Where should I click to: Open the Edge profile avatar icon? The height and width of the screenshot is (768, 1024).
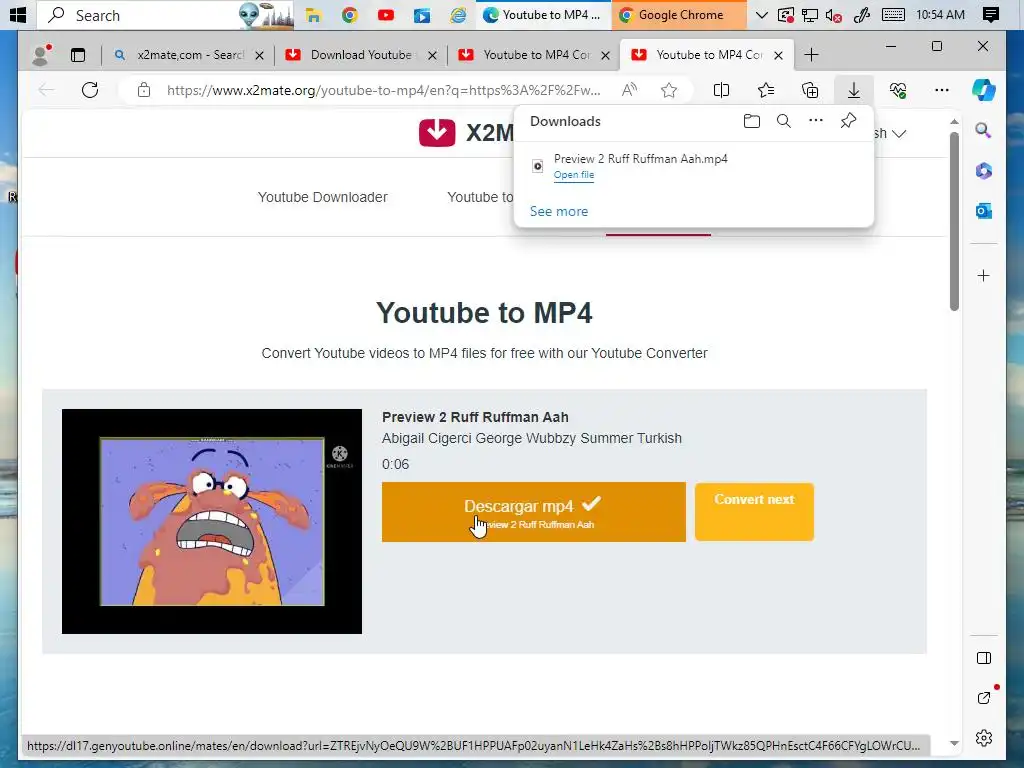[x=42, y=55]
